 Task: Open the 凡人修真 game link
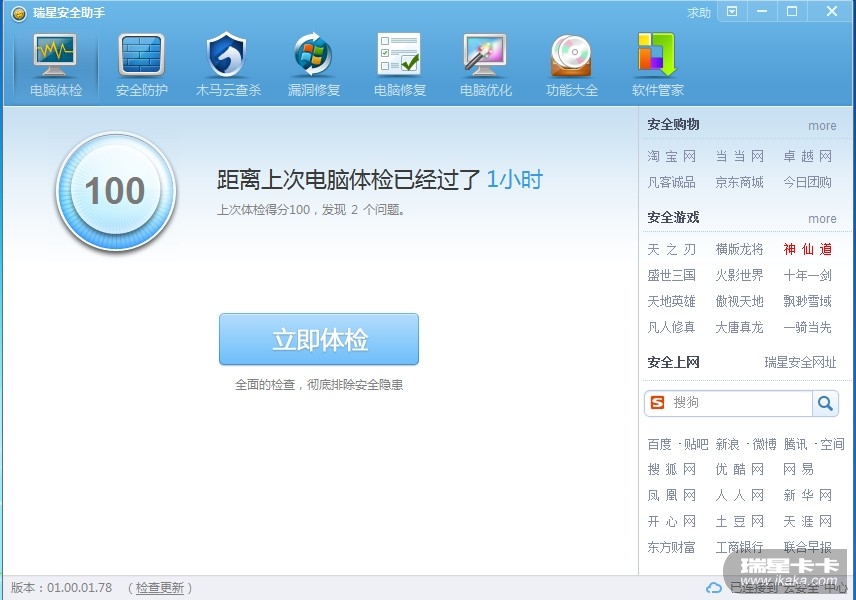coord(671,328)
